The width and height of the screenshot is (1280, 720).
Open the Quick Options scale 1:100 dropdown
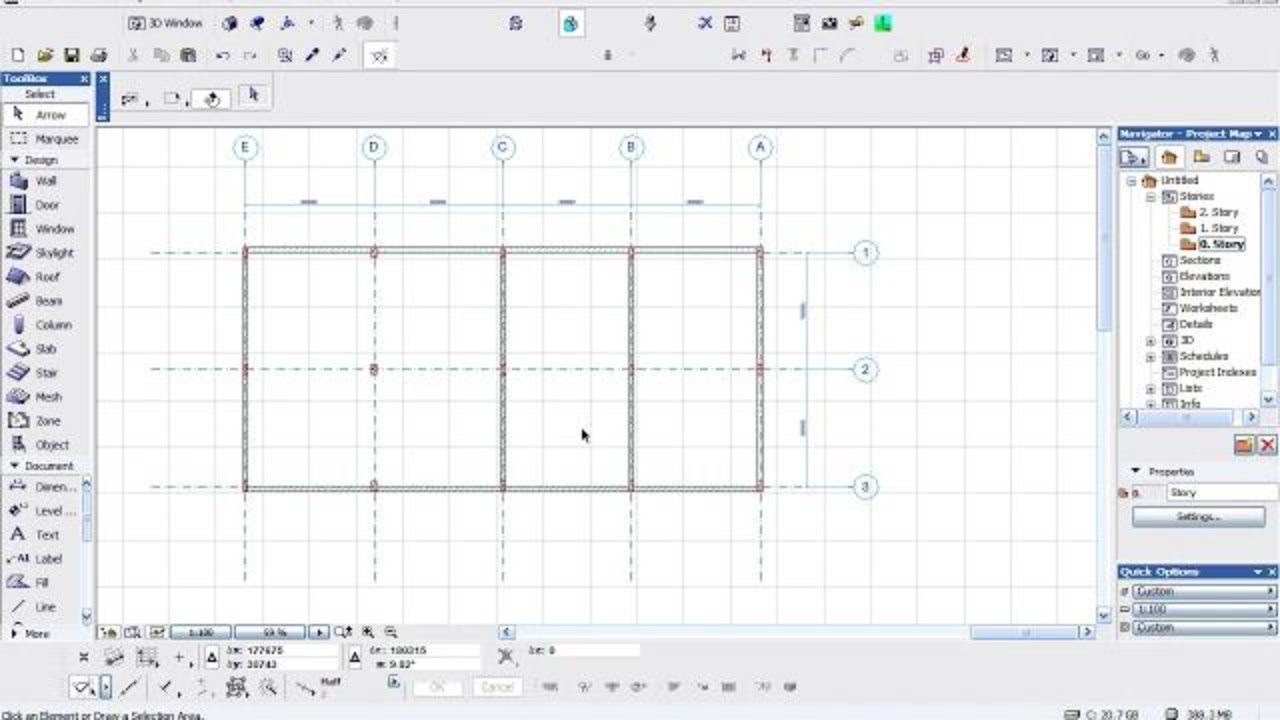[1204, 609]
